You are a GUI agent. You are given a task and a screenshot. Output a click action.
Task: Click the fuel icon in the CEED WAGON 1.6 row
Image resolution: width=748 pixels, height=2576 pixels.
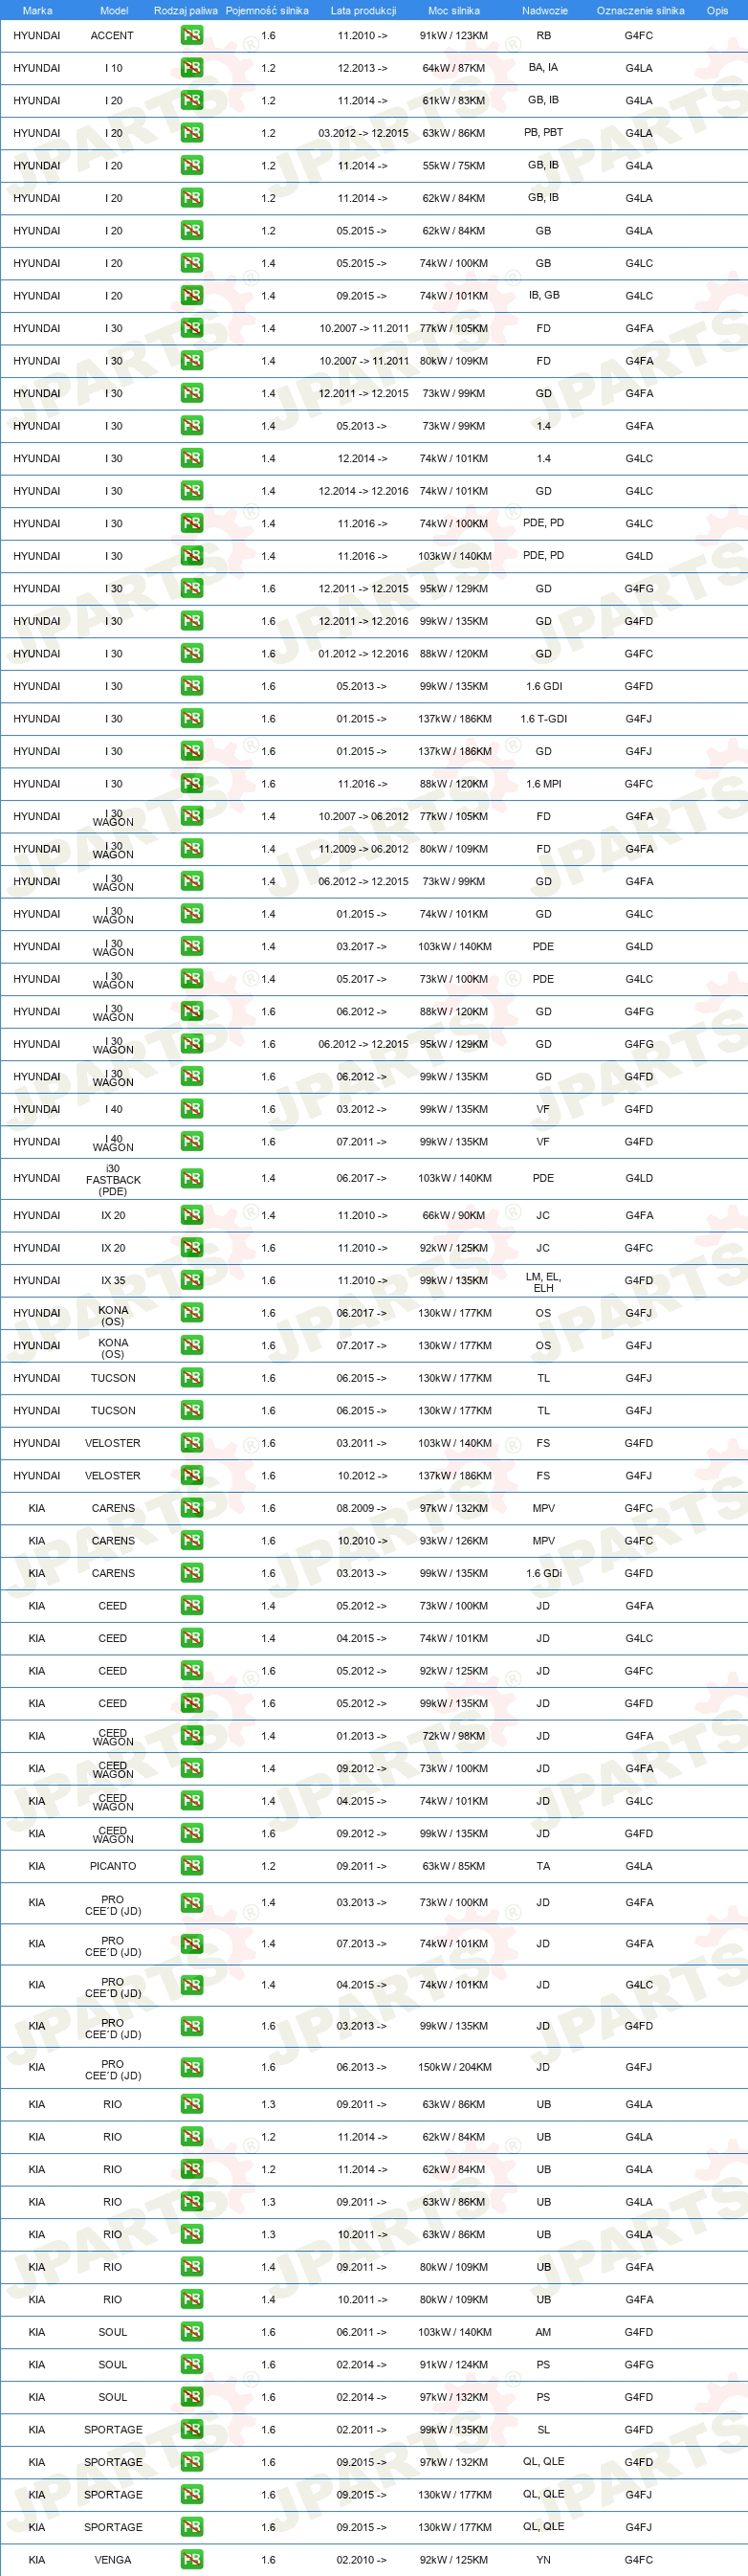click(191, 1833)
